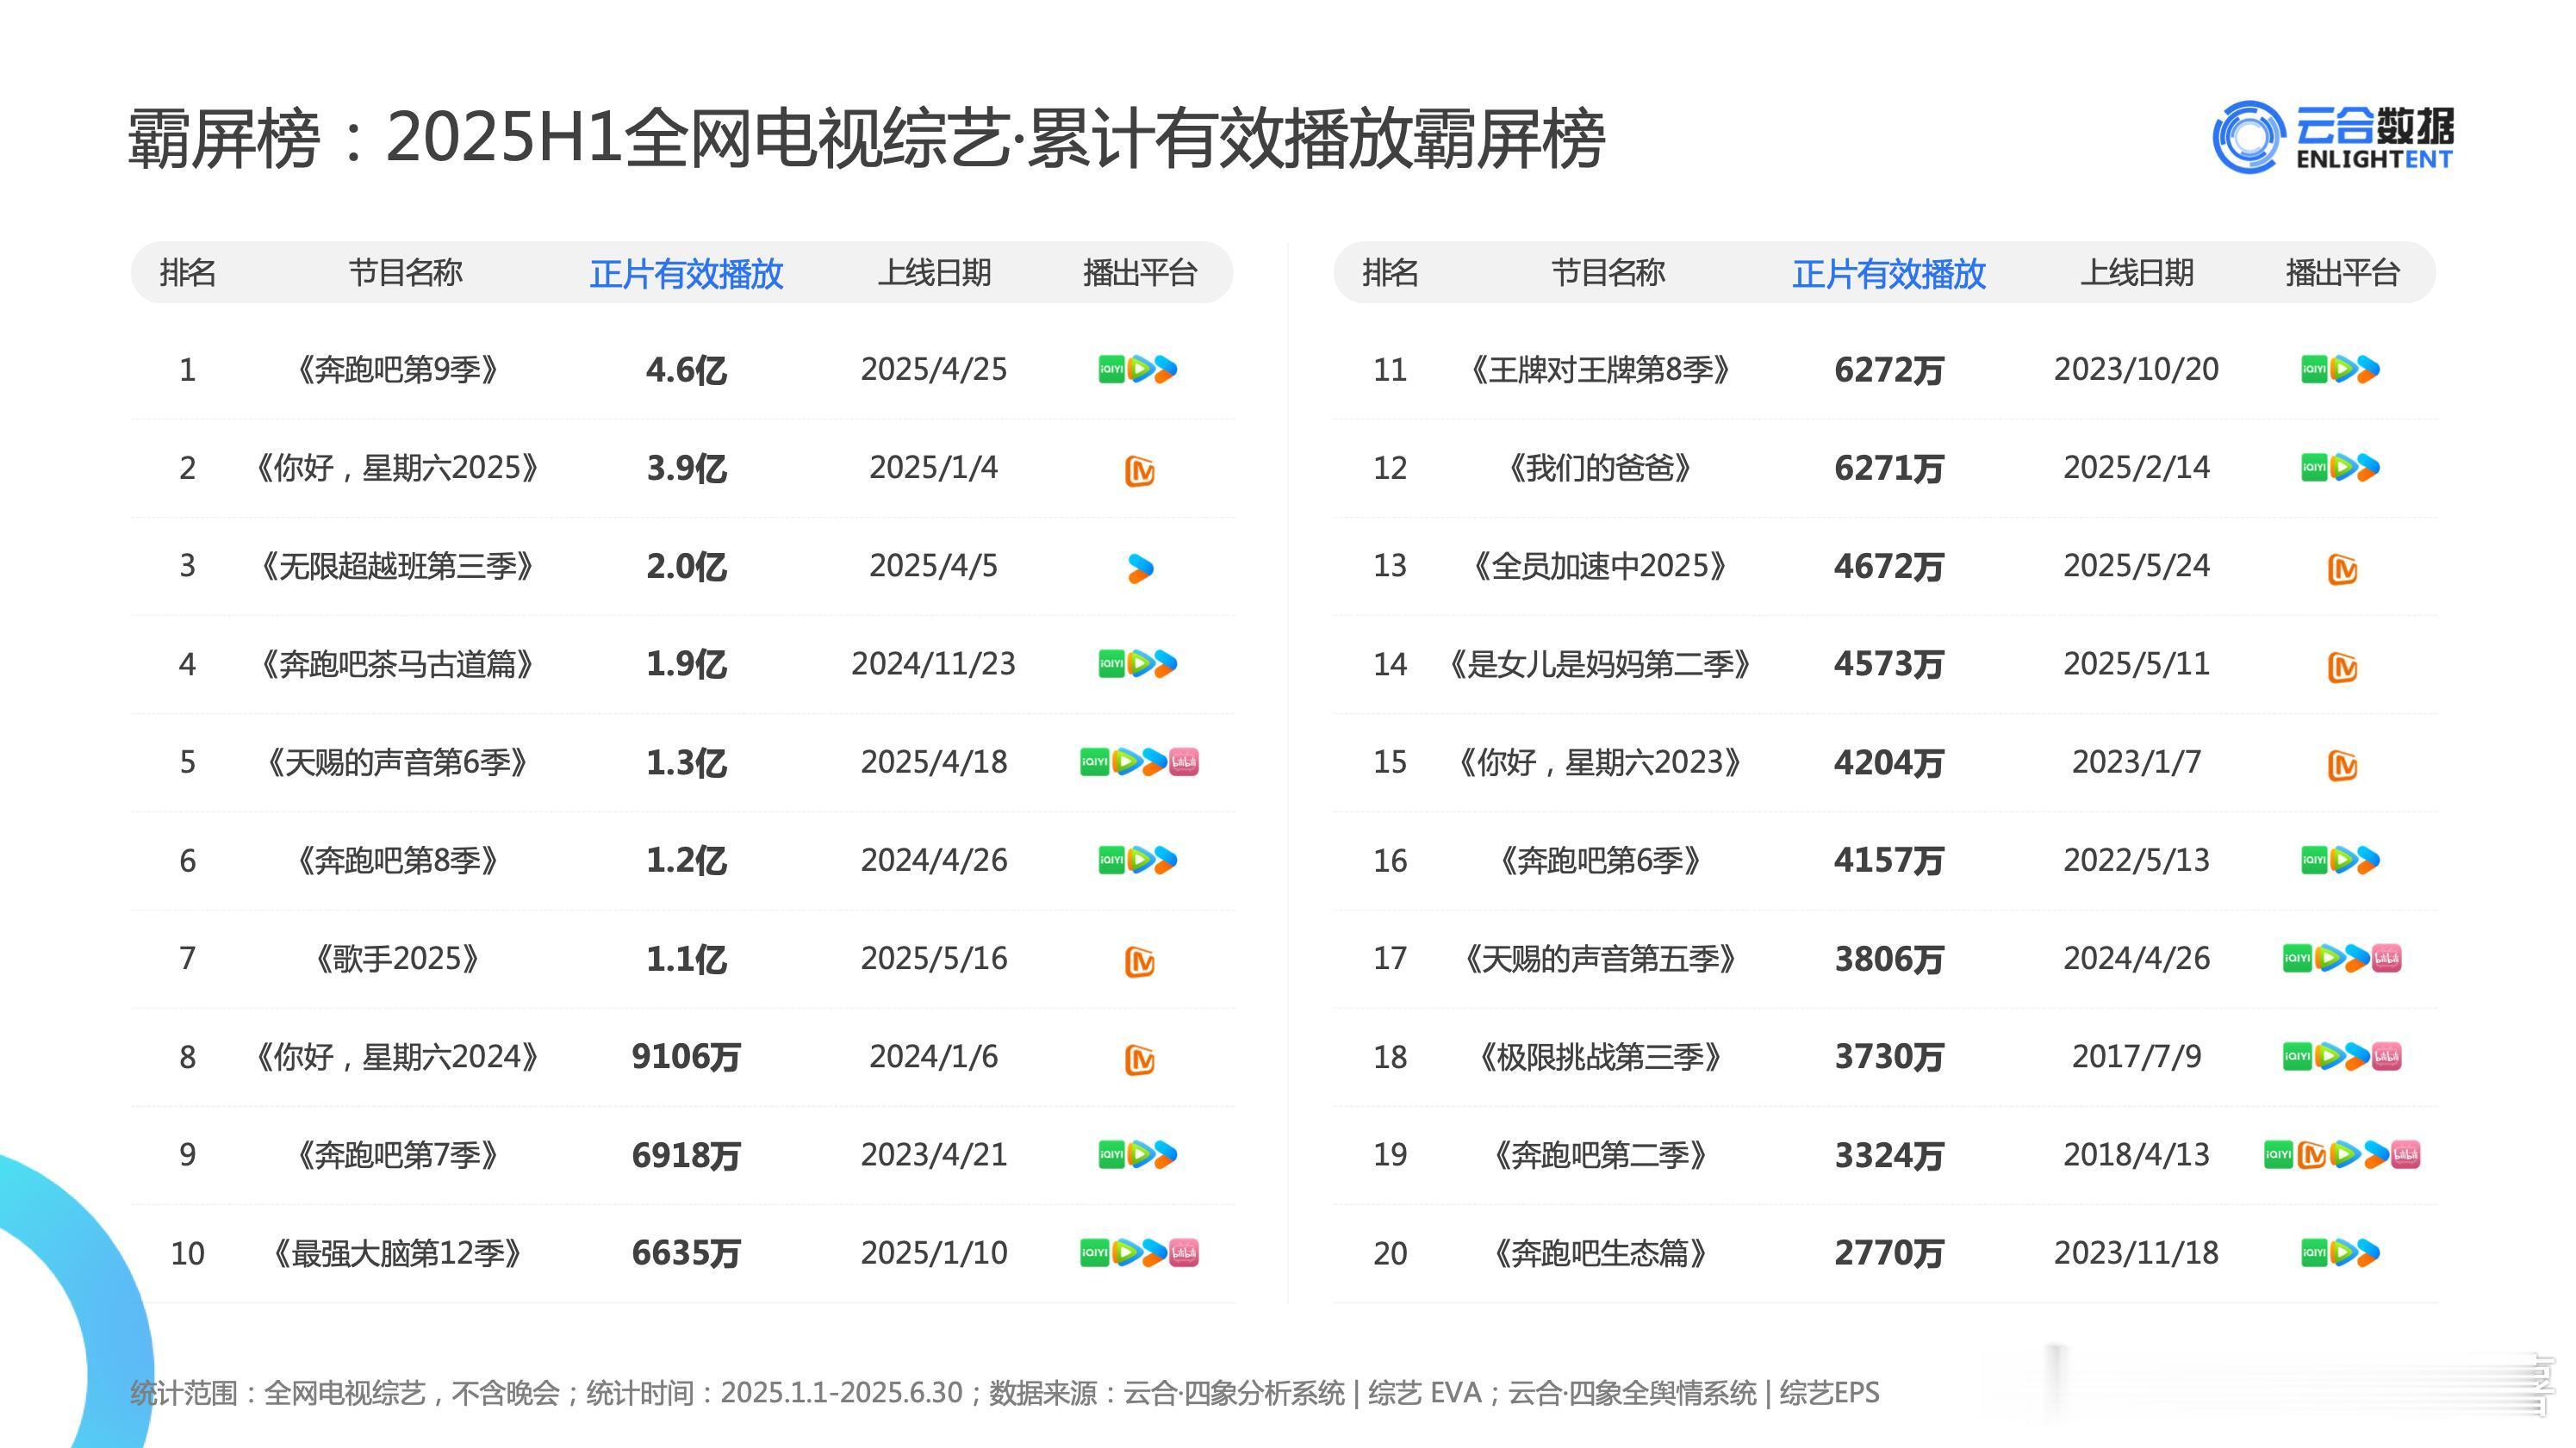Click Bilibili icon in 天赐的声音第五季 row
The image size is (2576, 1448).
pos(2387,958)
